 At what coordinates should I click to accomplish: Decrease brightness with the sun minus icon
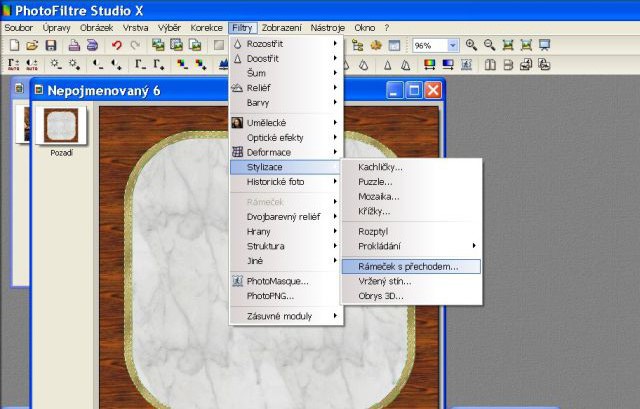(56, 64)
